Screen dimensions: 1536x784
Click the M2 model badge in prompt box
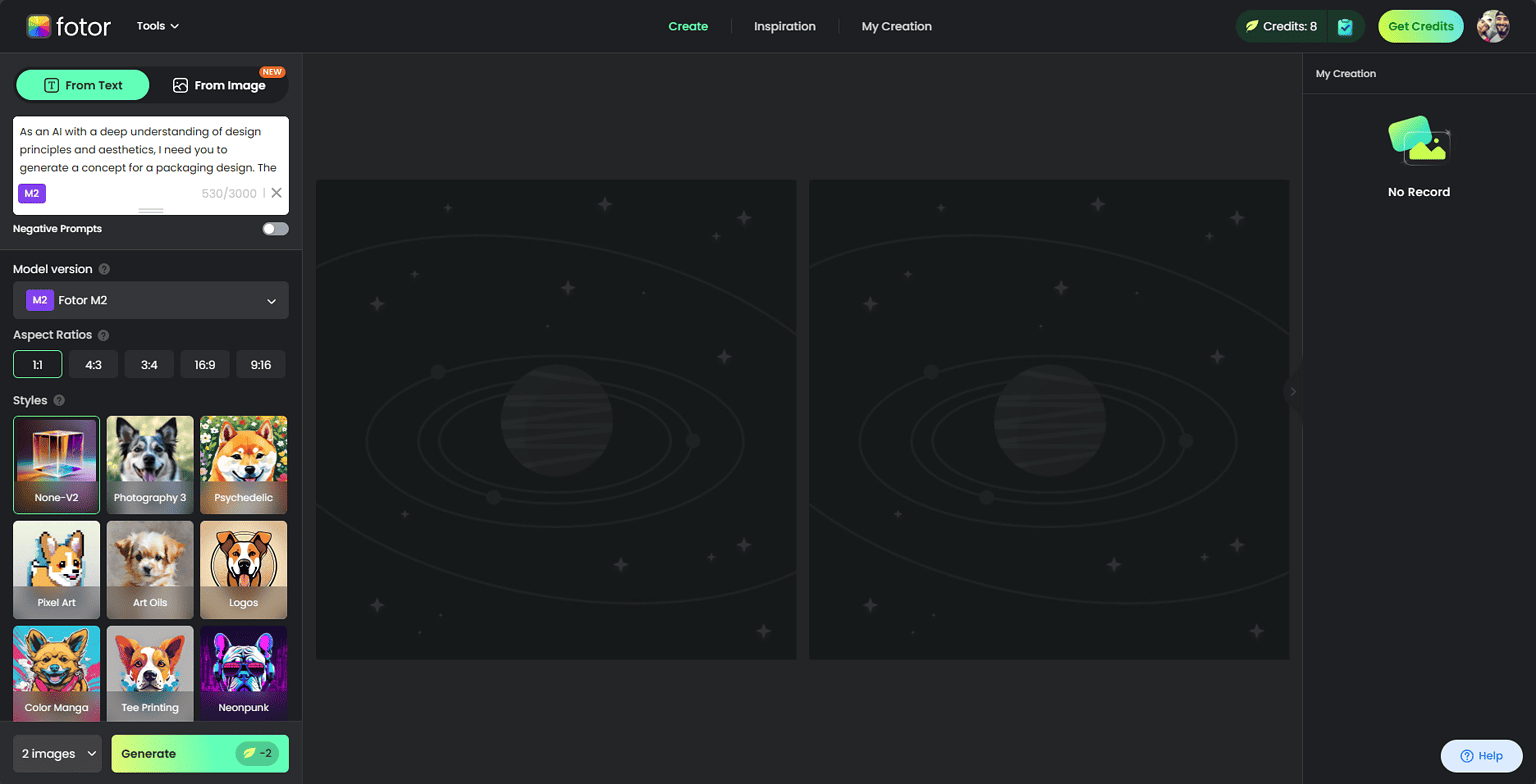pyautogui.click(x=32, y=193)
